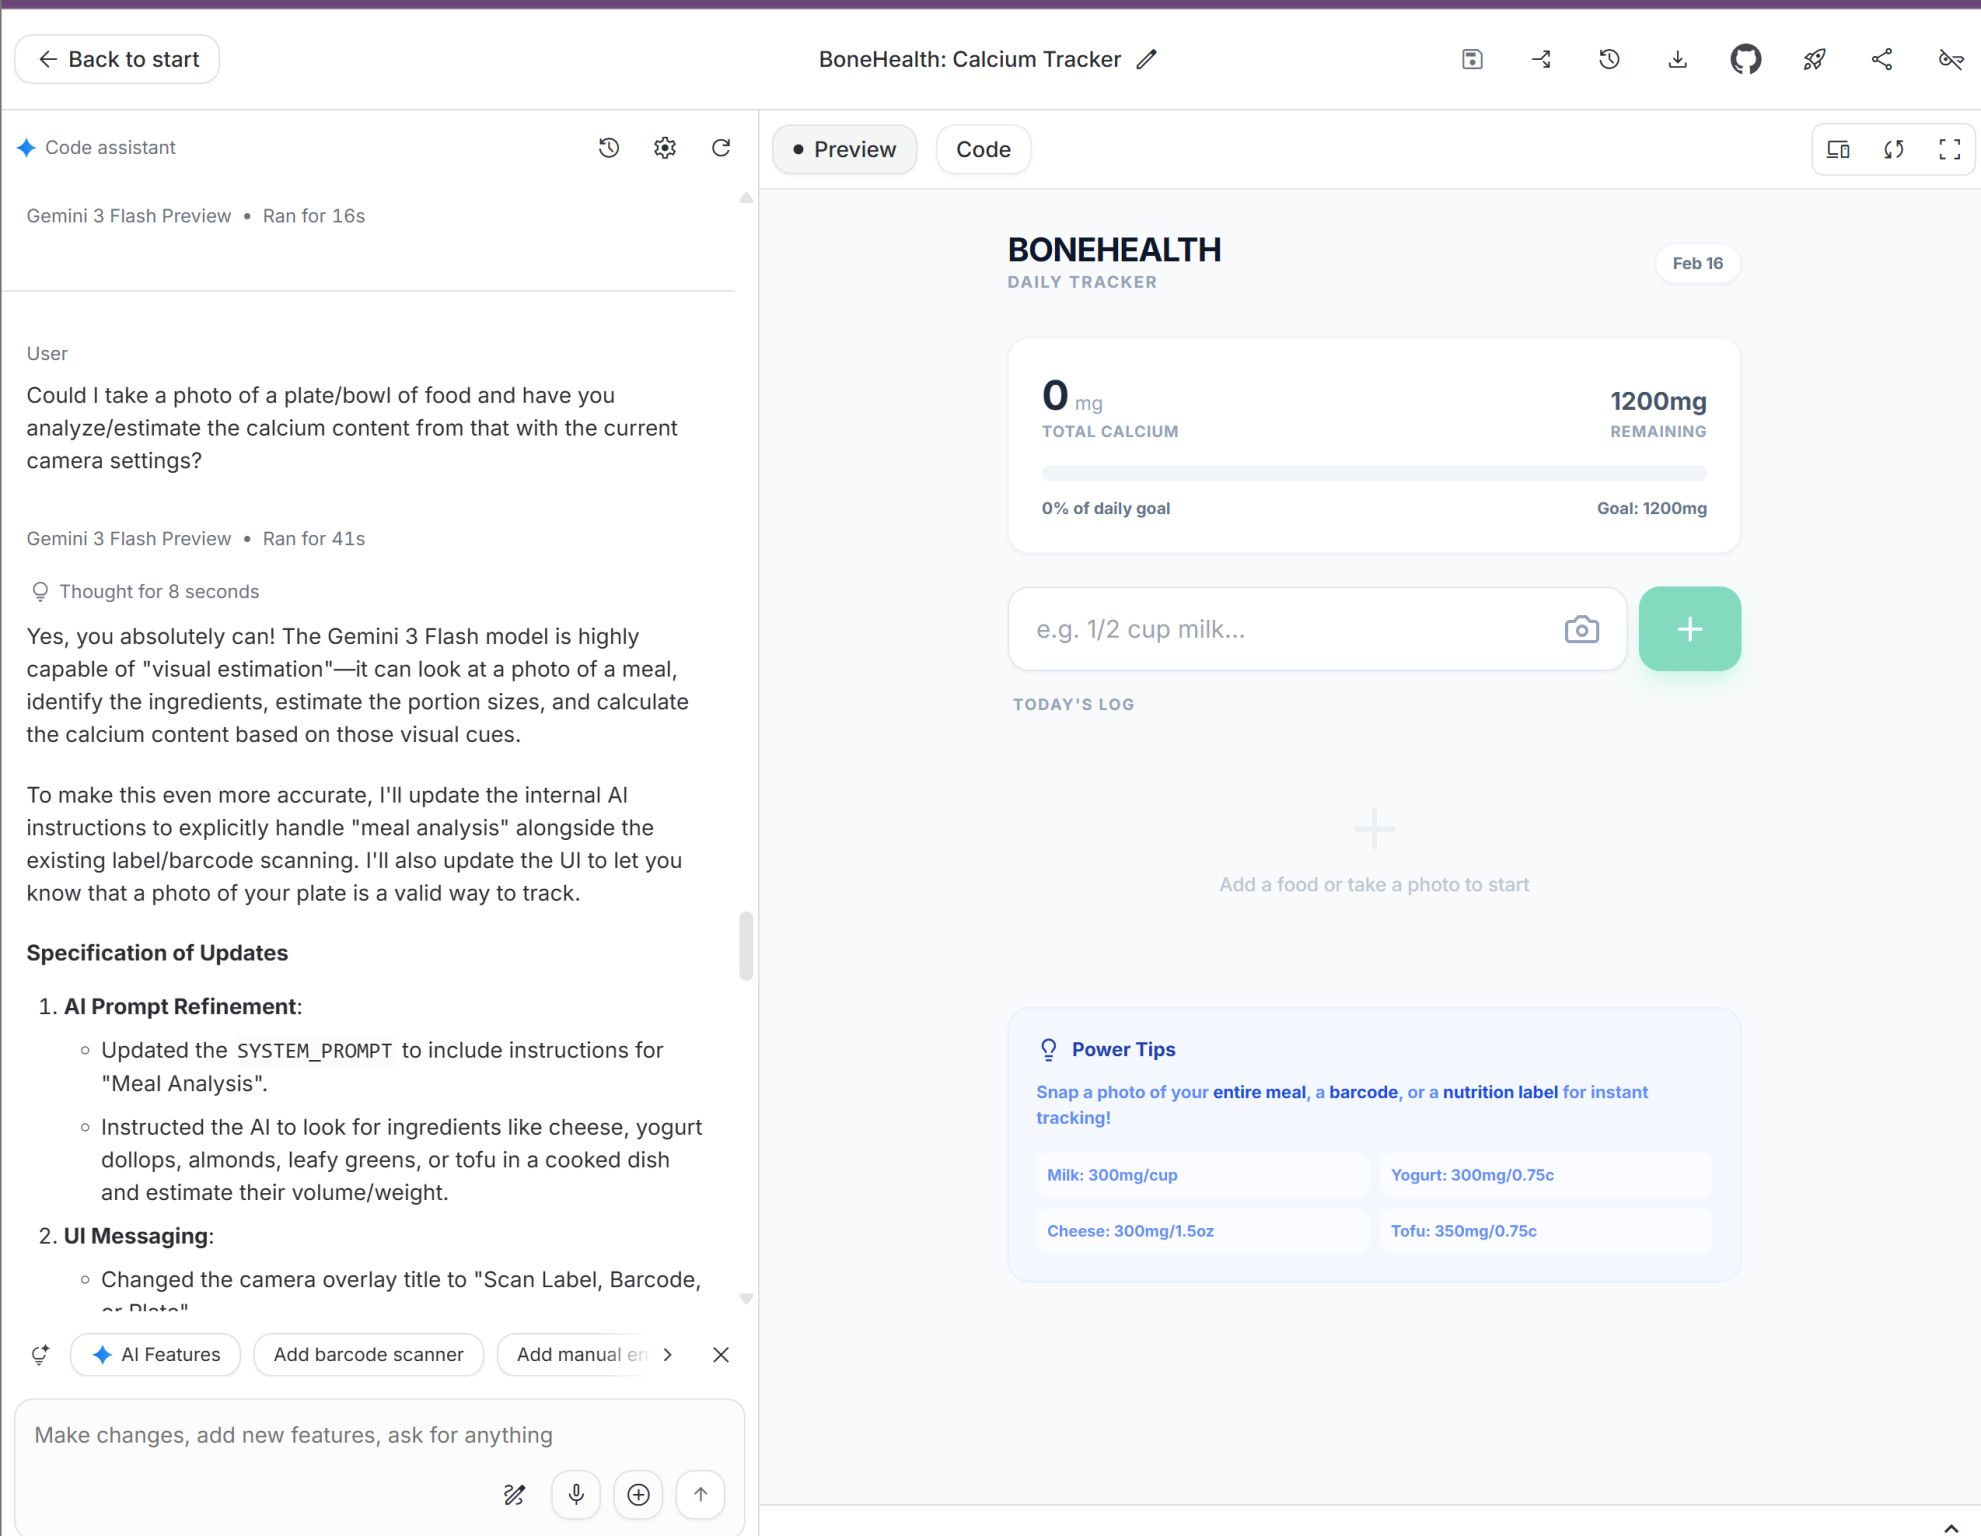This screenshot has width=1981, height=1536.
Task: Switch to the Code tab
Action: pos(983,149)
